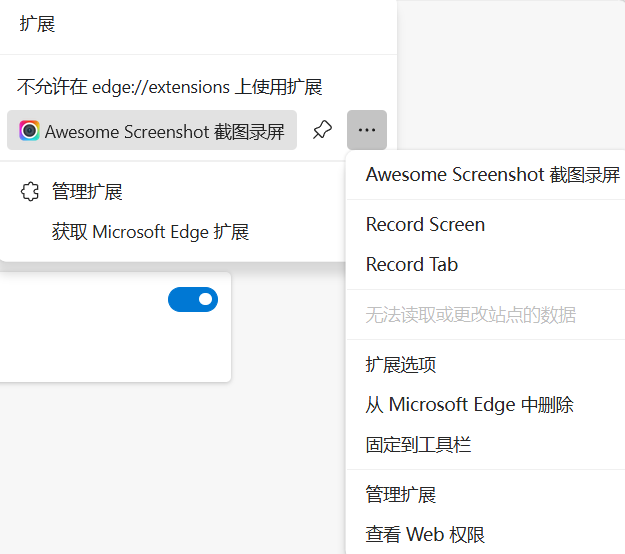
Task: Select 从 Microsoft Edge 中删除 to remove extension
Action: pos(469,405)
